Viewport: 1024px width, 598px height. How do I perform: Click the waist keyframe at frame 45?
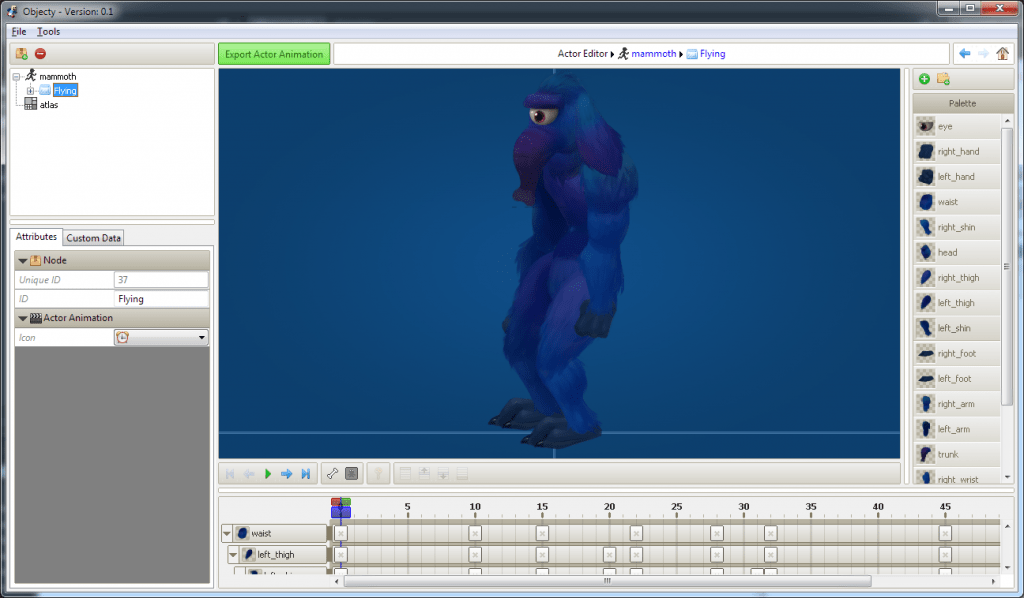(945, 533)
